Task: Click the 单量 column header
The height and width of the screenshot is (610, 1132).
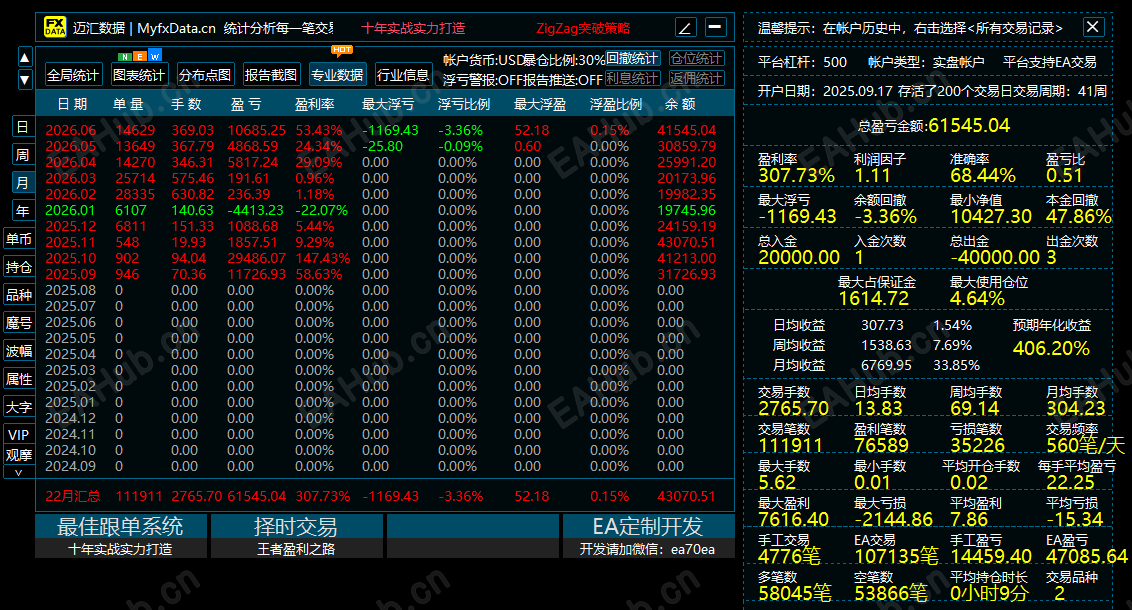Action: (129, 104)
